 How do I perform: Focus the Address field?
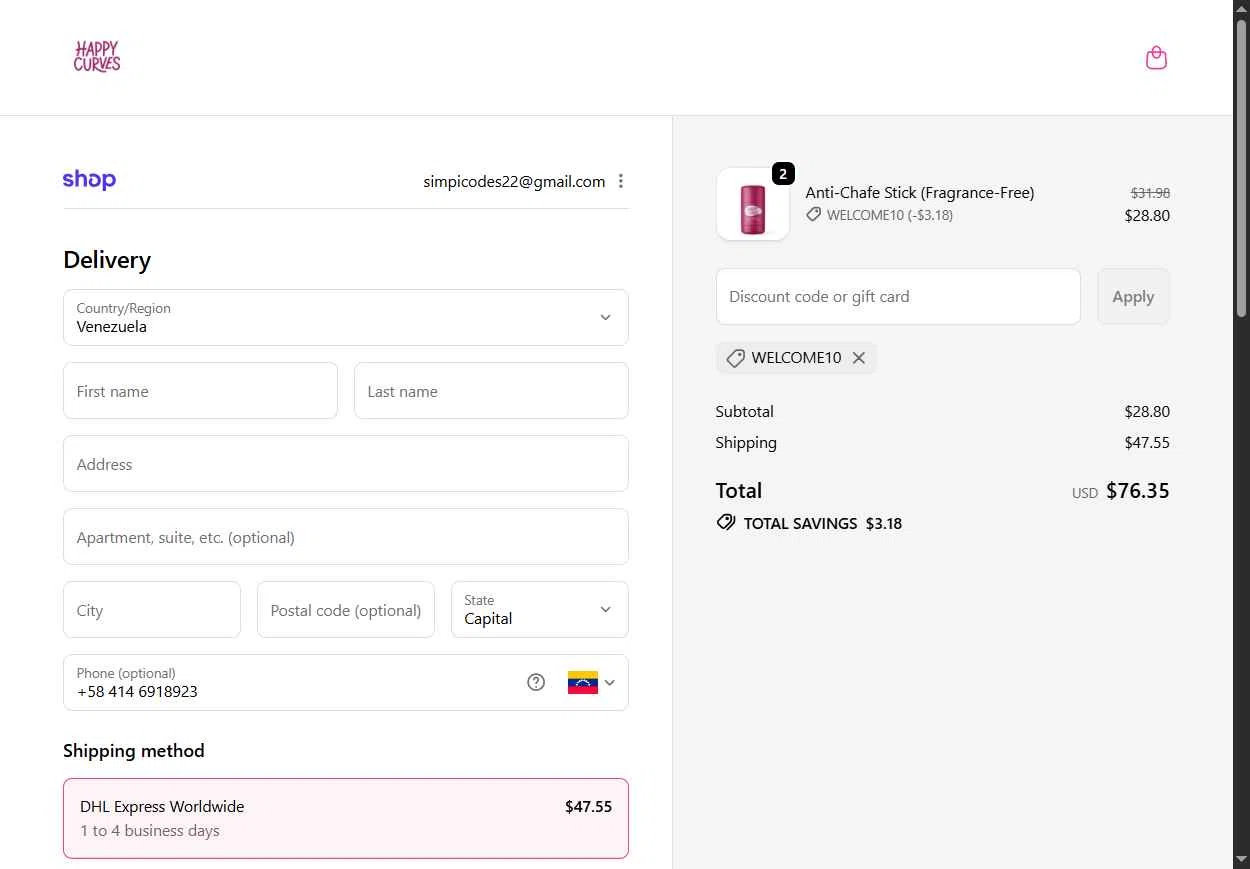pos(346,464)
